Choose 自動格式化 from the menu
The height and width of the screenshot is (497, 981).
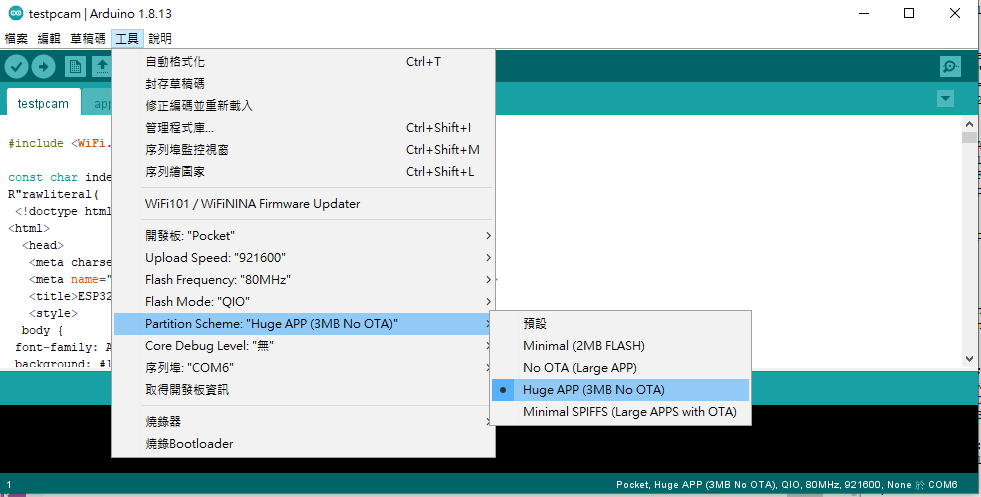[303, 62]
